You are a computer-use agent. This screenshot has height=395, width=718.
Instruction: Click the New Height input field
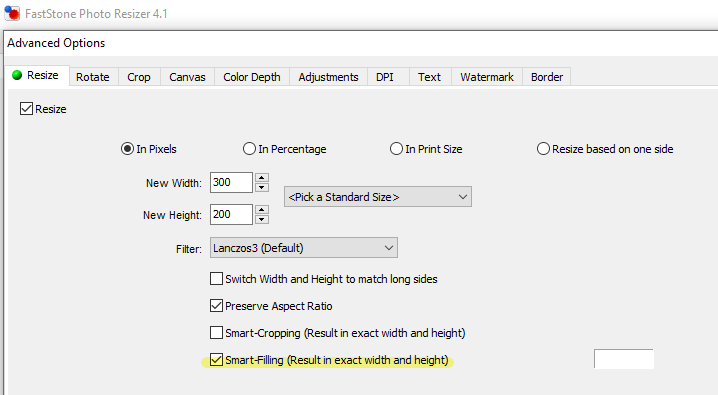[x=231, y=214]
